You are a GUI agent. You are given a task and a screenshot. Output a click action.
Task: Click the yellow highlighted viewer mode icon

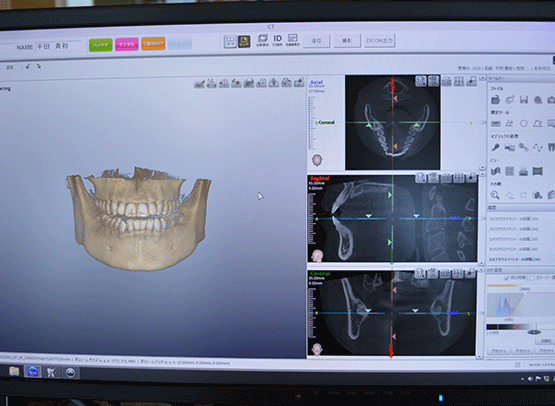point(244,41)
